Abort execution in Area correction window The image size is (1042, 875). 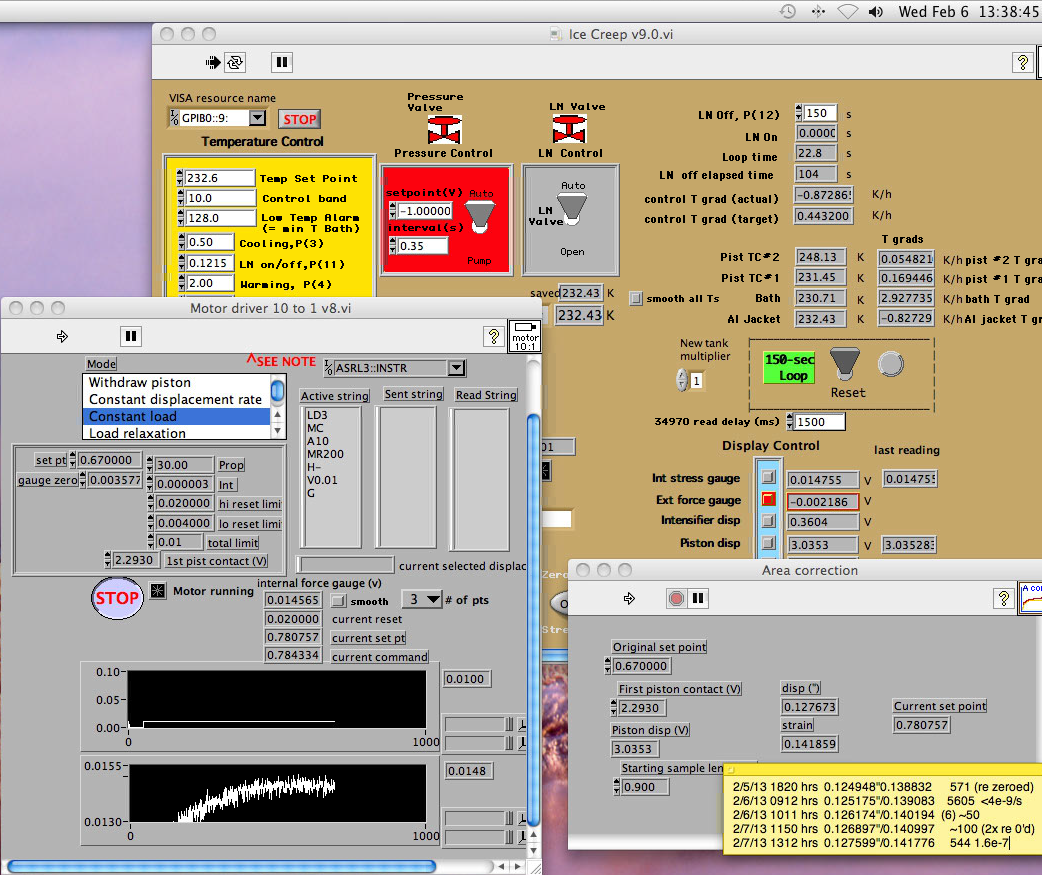pos(676,598)
